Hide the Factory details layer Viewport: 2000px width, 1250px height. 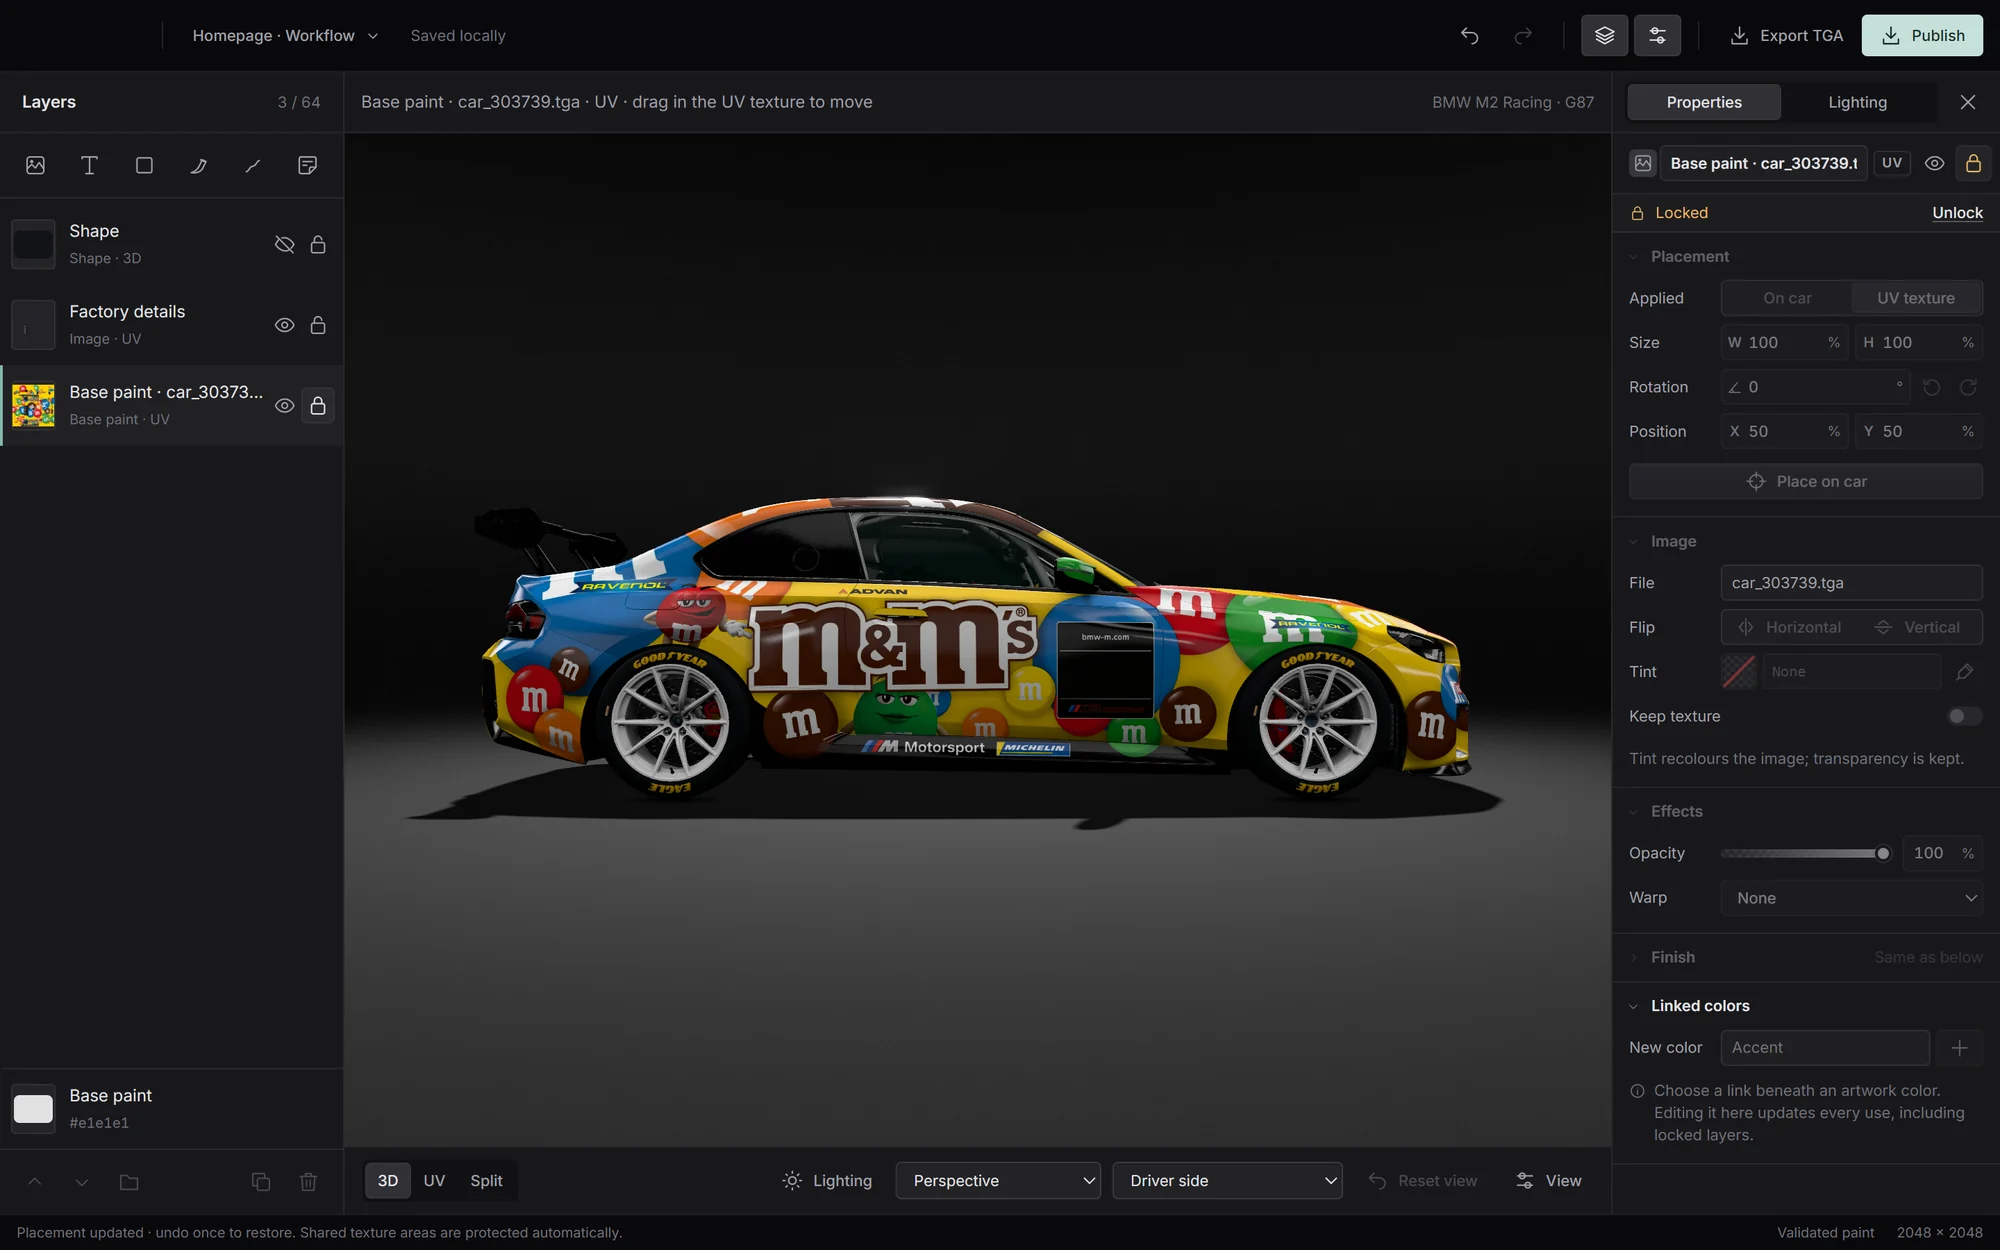click(x=284, y=325)
